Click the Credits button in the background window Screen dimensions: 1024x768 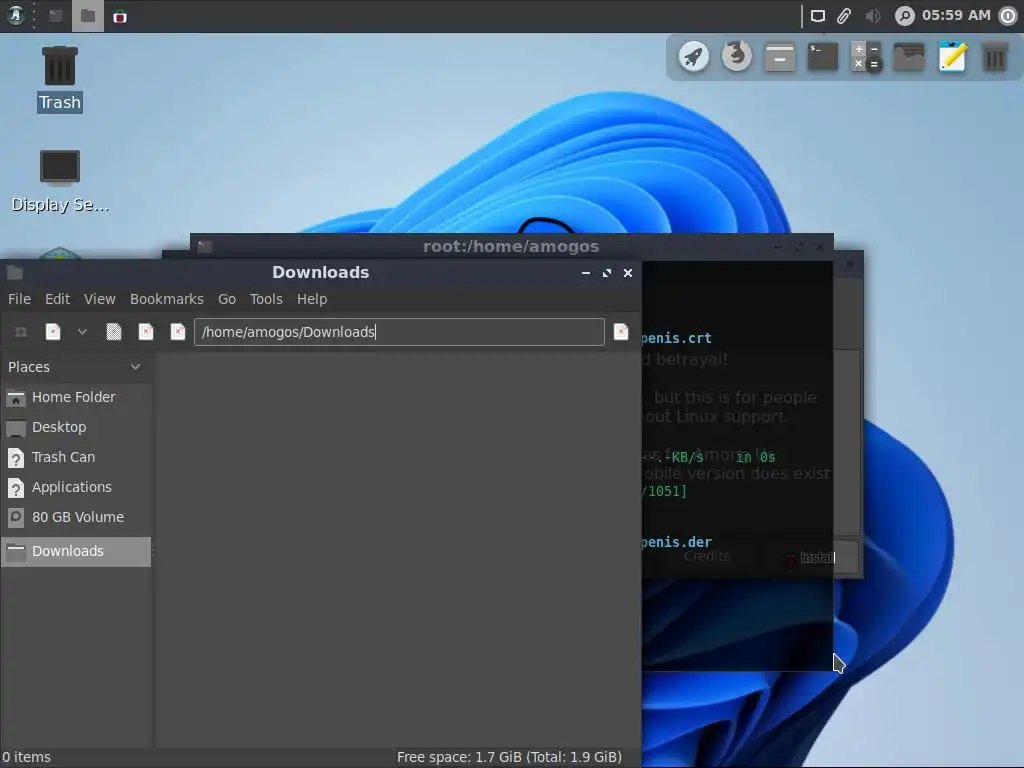(707, 556)
